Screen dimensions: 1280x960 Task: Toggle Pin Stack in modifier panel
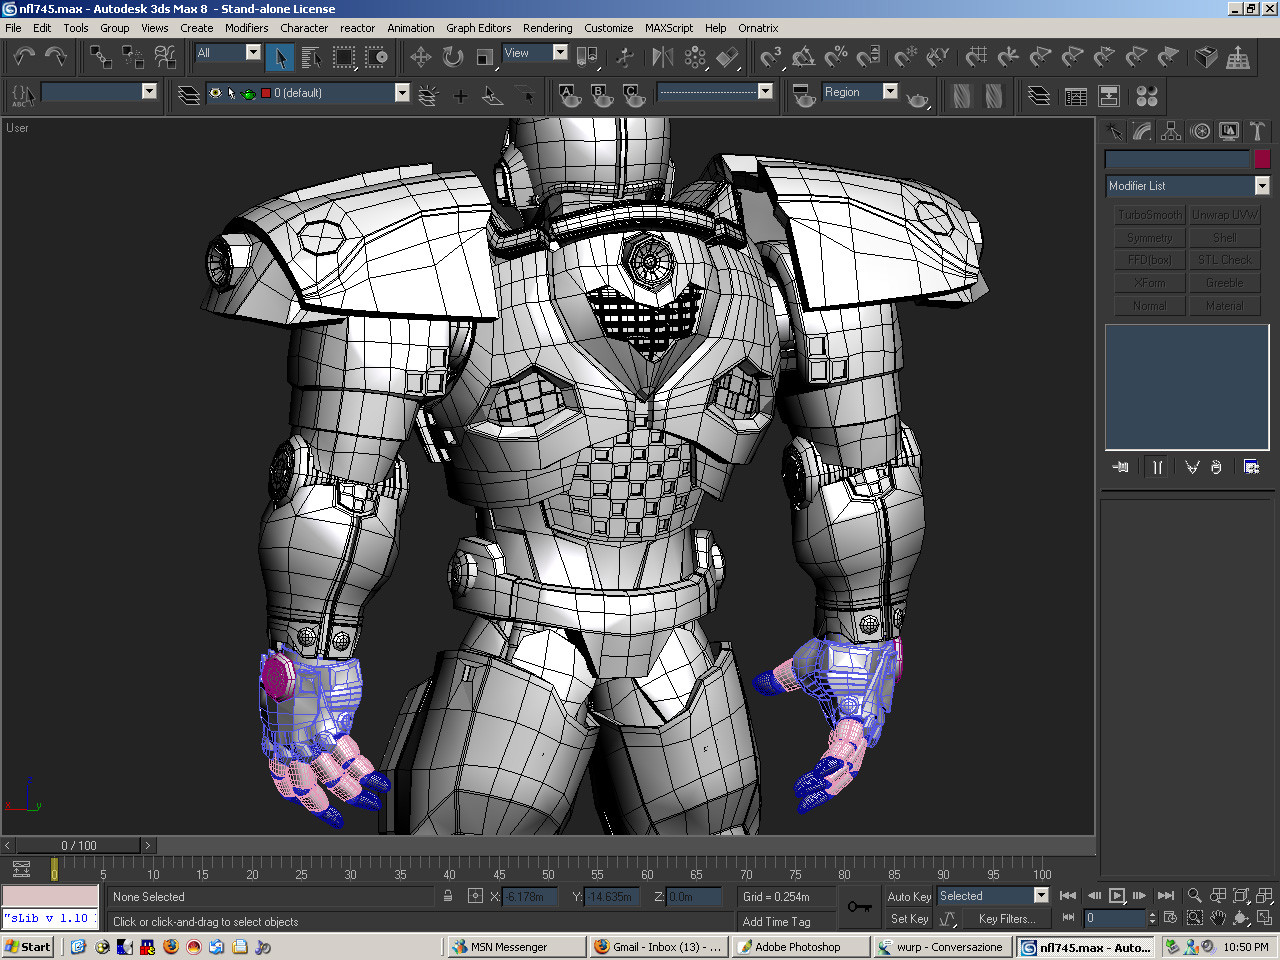tap(1120, 467)
